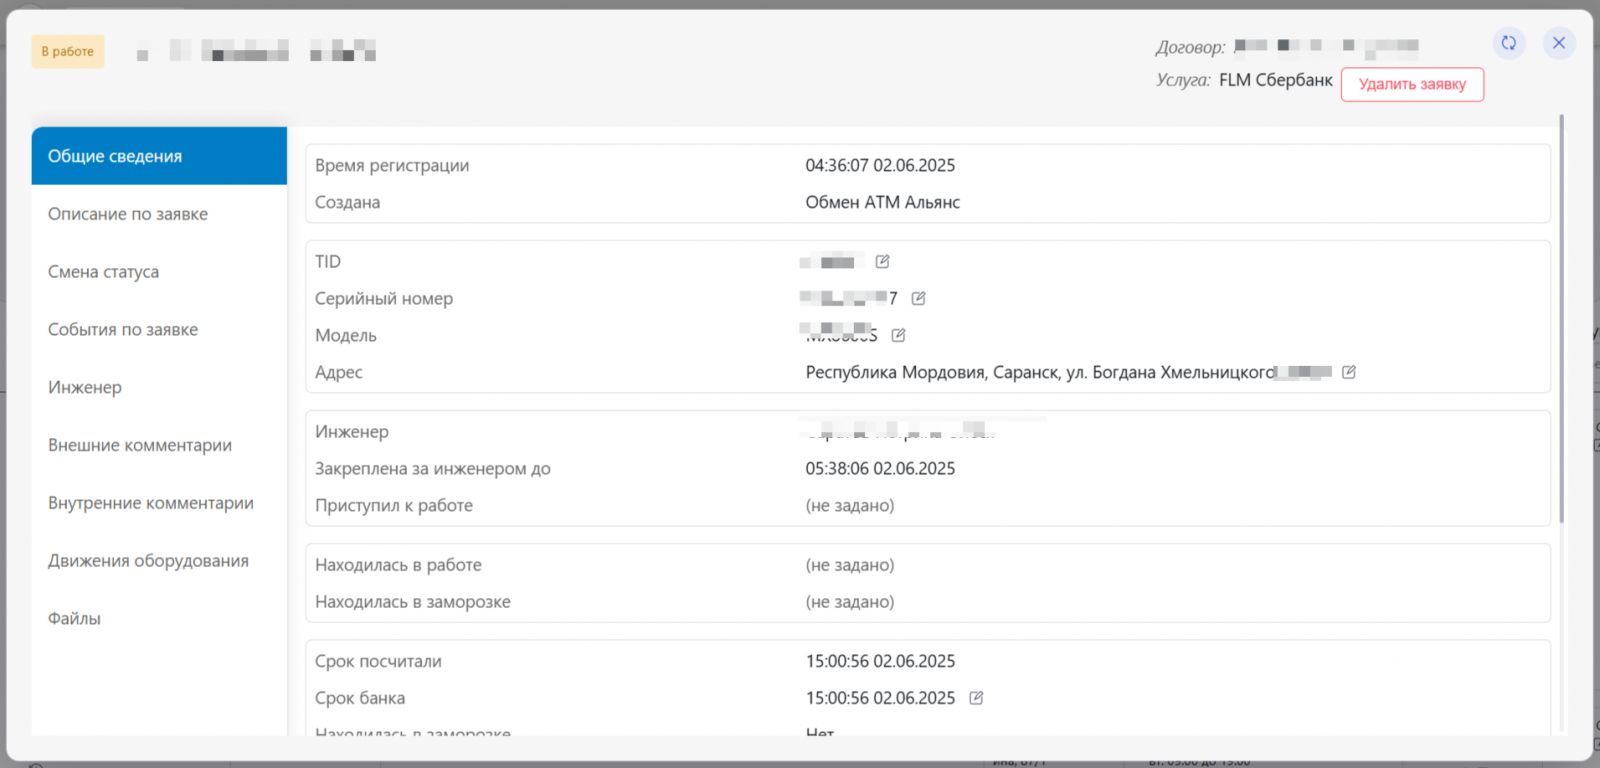Click the vertical scrollbar of the details panel
1600x768 pixels.
[x=1561, y=320]
